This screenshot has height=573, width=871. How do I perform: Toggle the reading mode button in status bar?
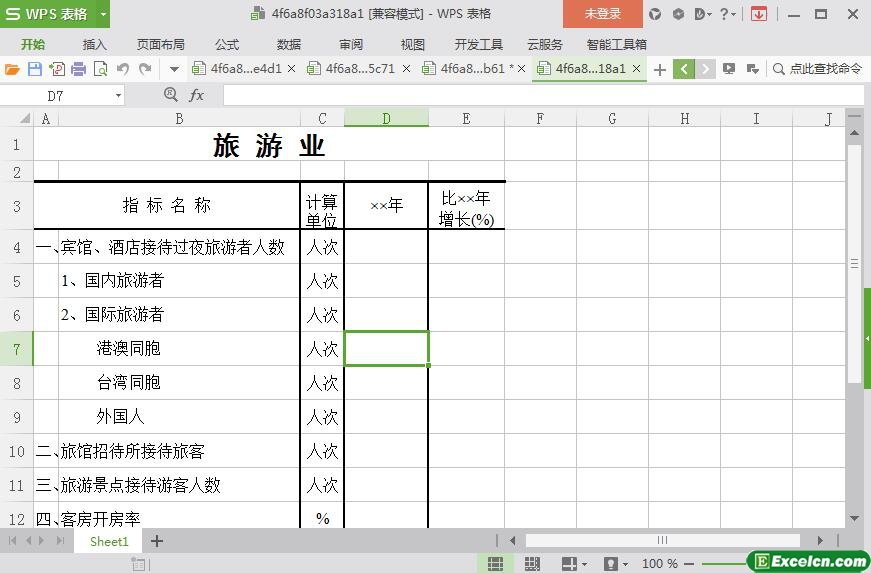coord(568,564)
